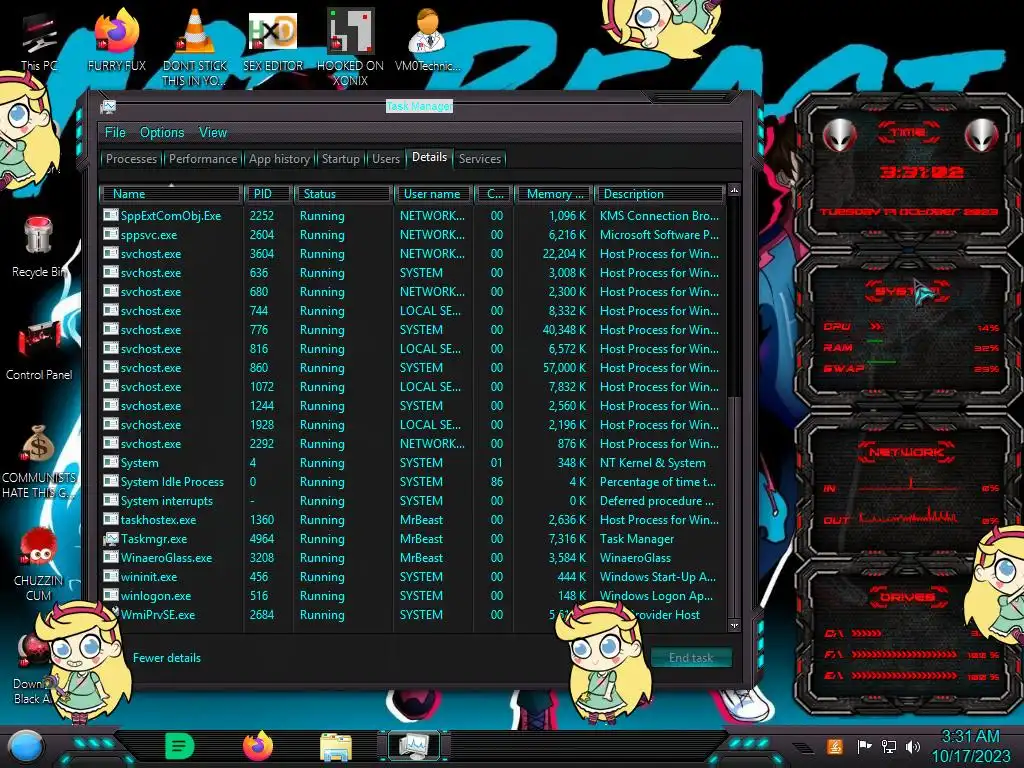Image resolution: width=1024 pixels, height=768 pixels.
Task: Click the Taskmgr.exe process icon
Action: [110, 539]
